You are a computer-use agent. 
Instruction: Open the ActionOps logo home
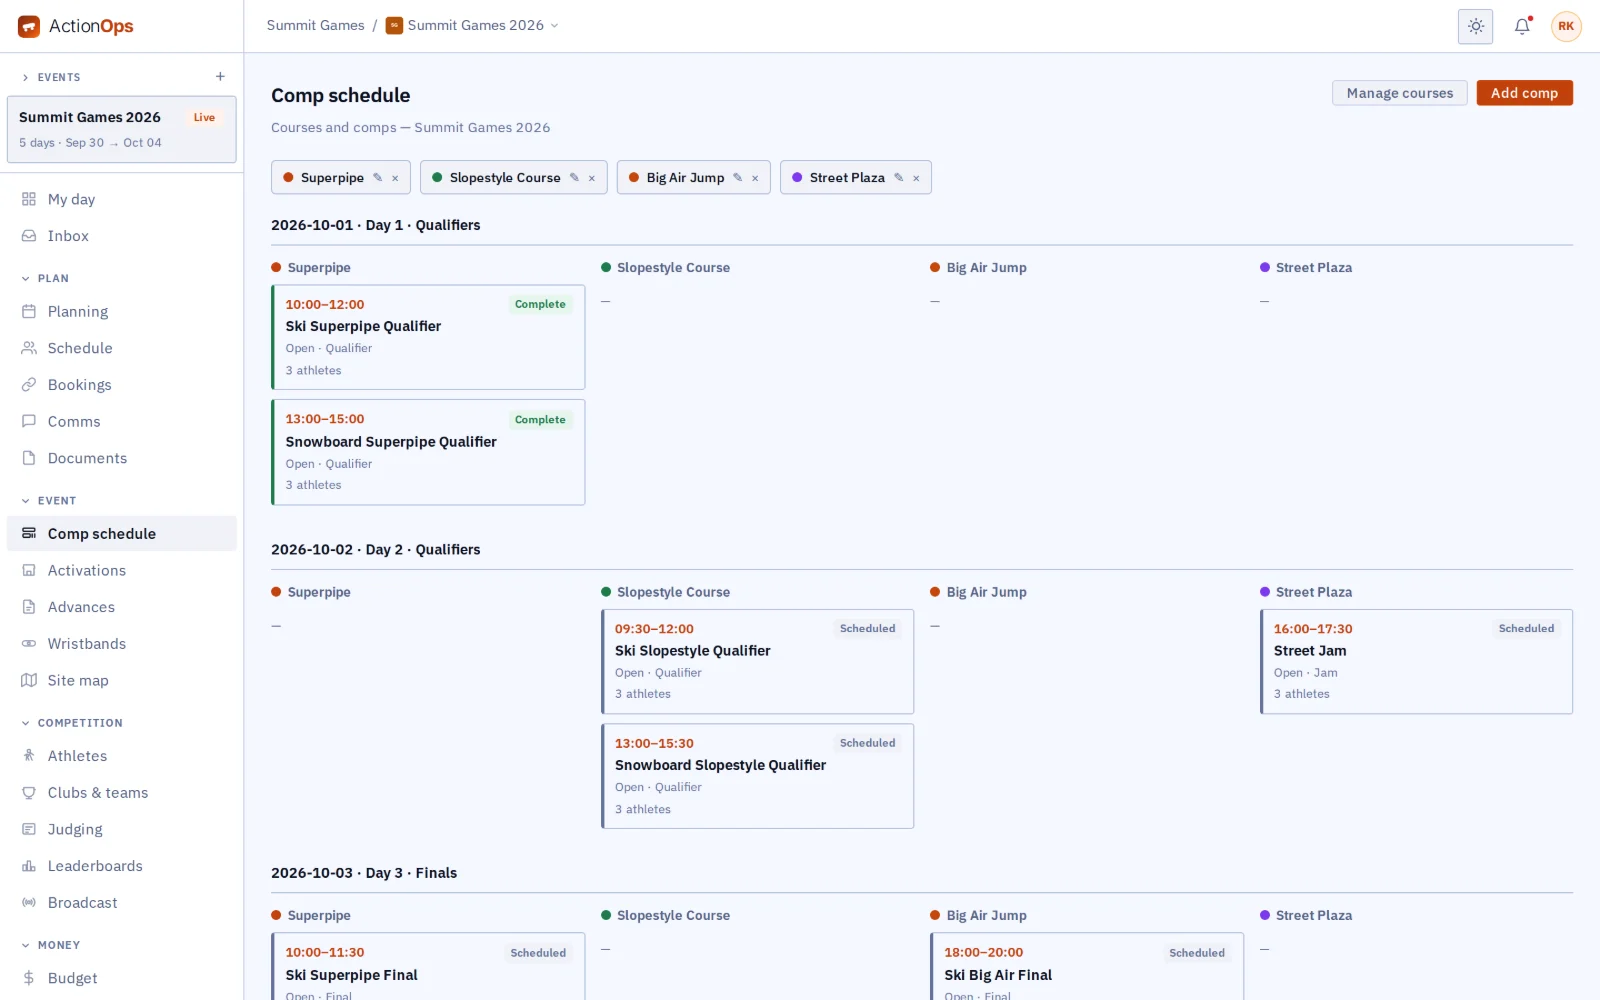76,26
